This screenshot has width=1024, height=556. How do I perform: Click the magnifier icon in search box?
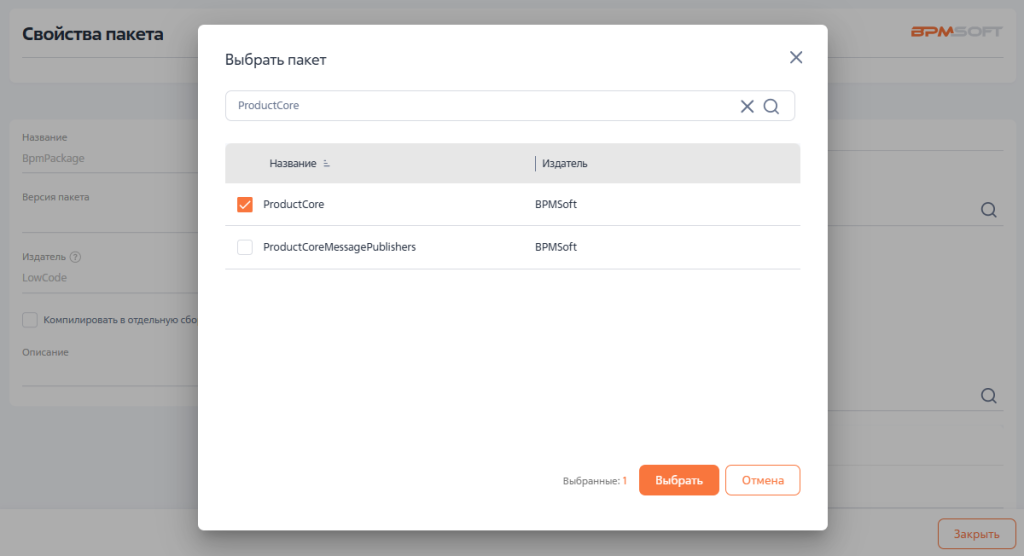coord(771,107)
